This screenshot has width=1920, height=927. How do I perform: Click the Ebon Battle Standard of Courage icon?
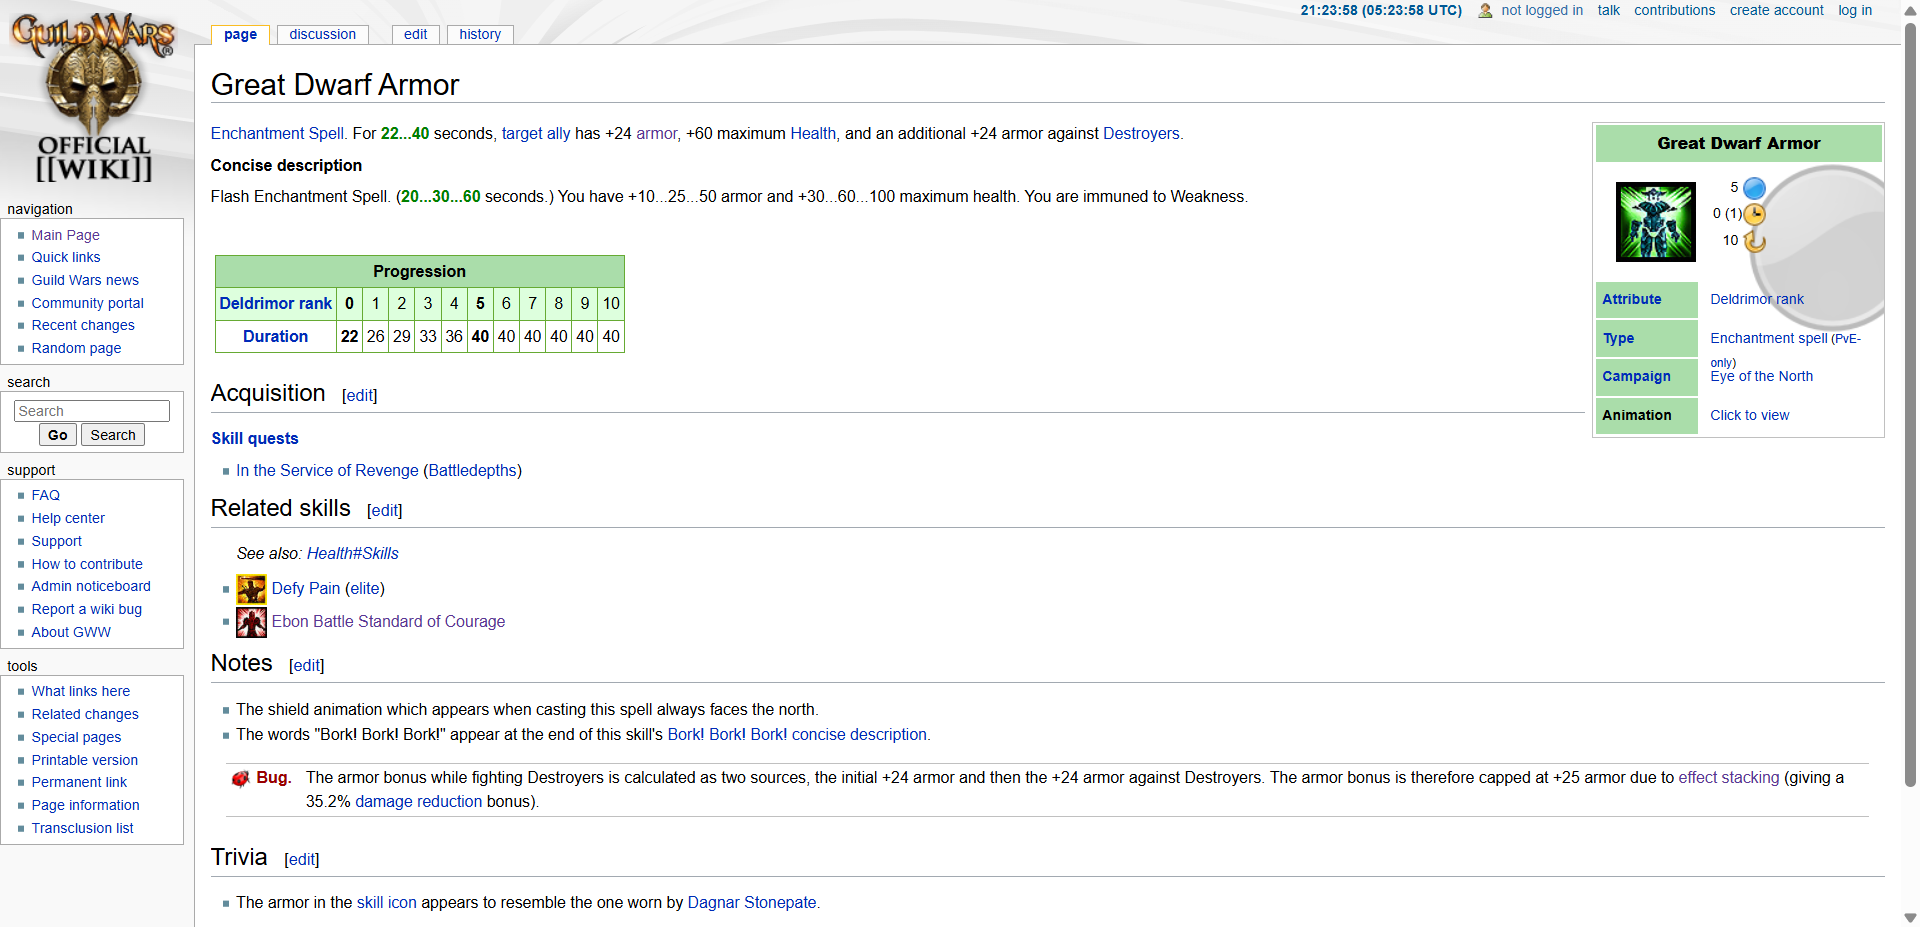tap(251, 622)
